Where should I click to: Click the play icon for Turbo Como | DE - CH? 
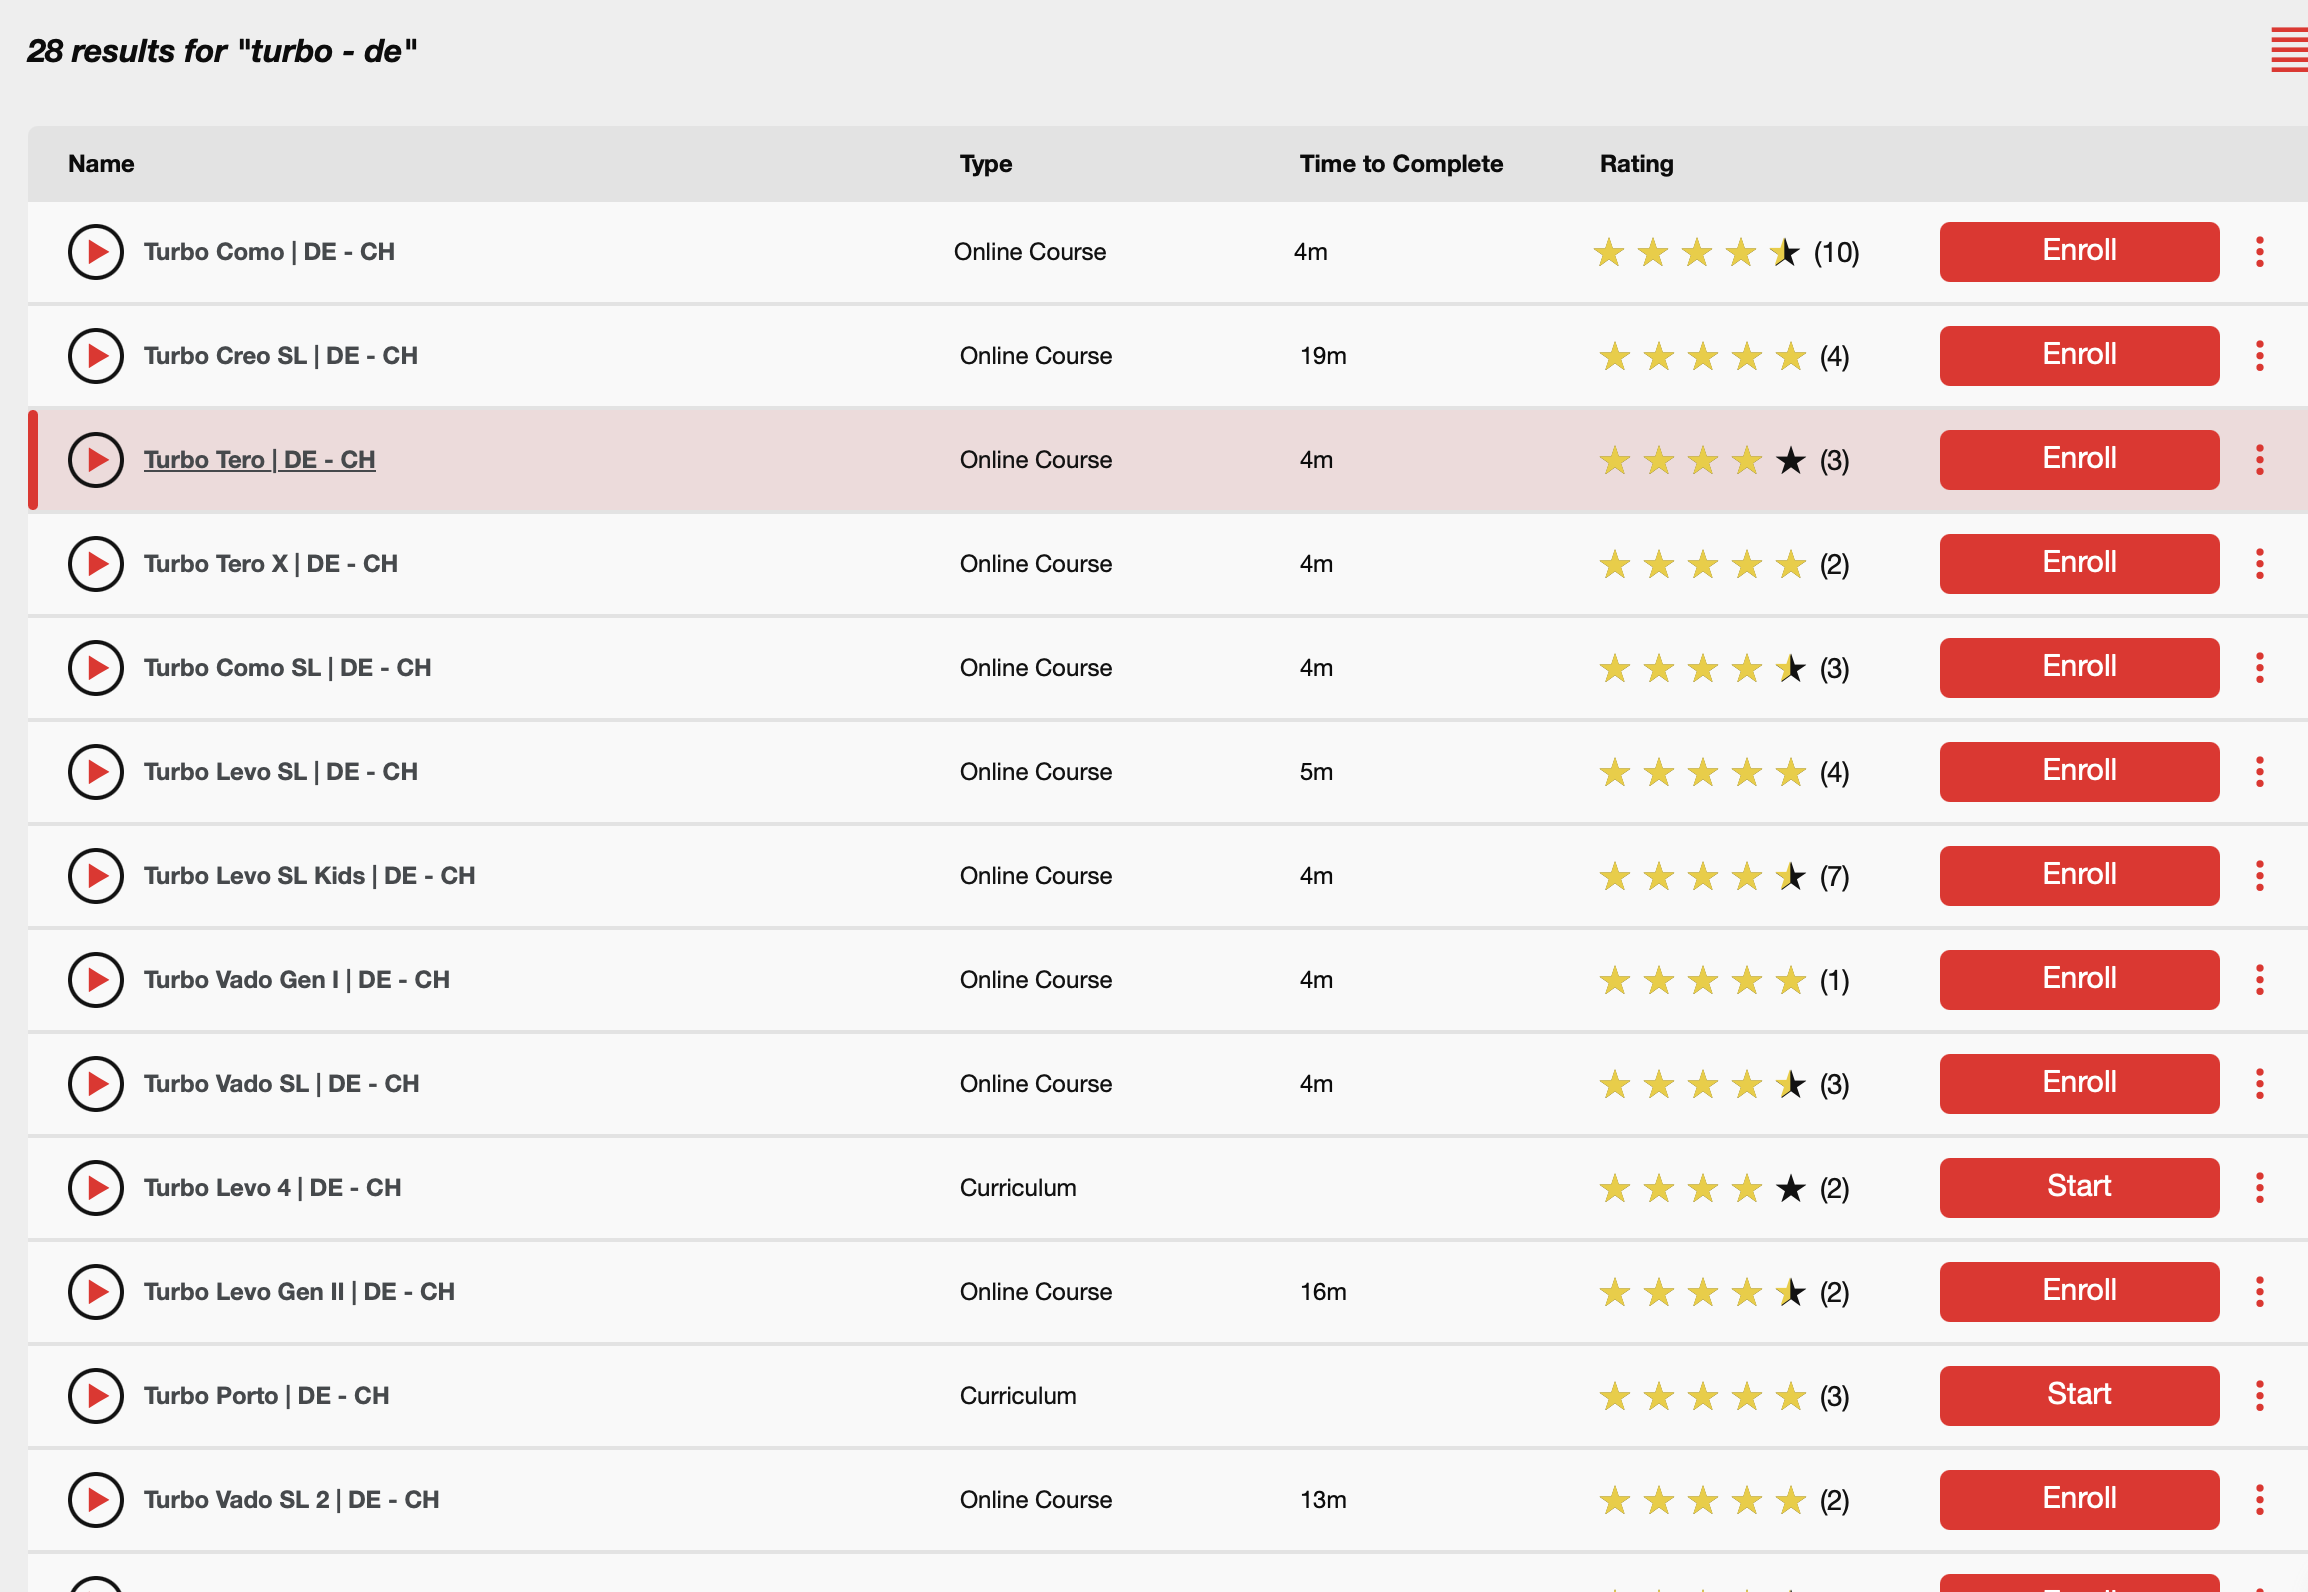96,252
